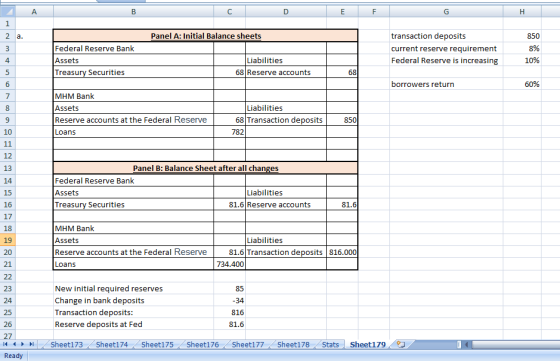The image size is (560, 361).
Task: Click 'MHM Bank' cell in row 7
Action: (134, 96)
